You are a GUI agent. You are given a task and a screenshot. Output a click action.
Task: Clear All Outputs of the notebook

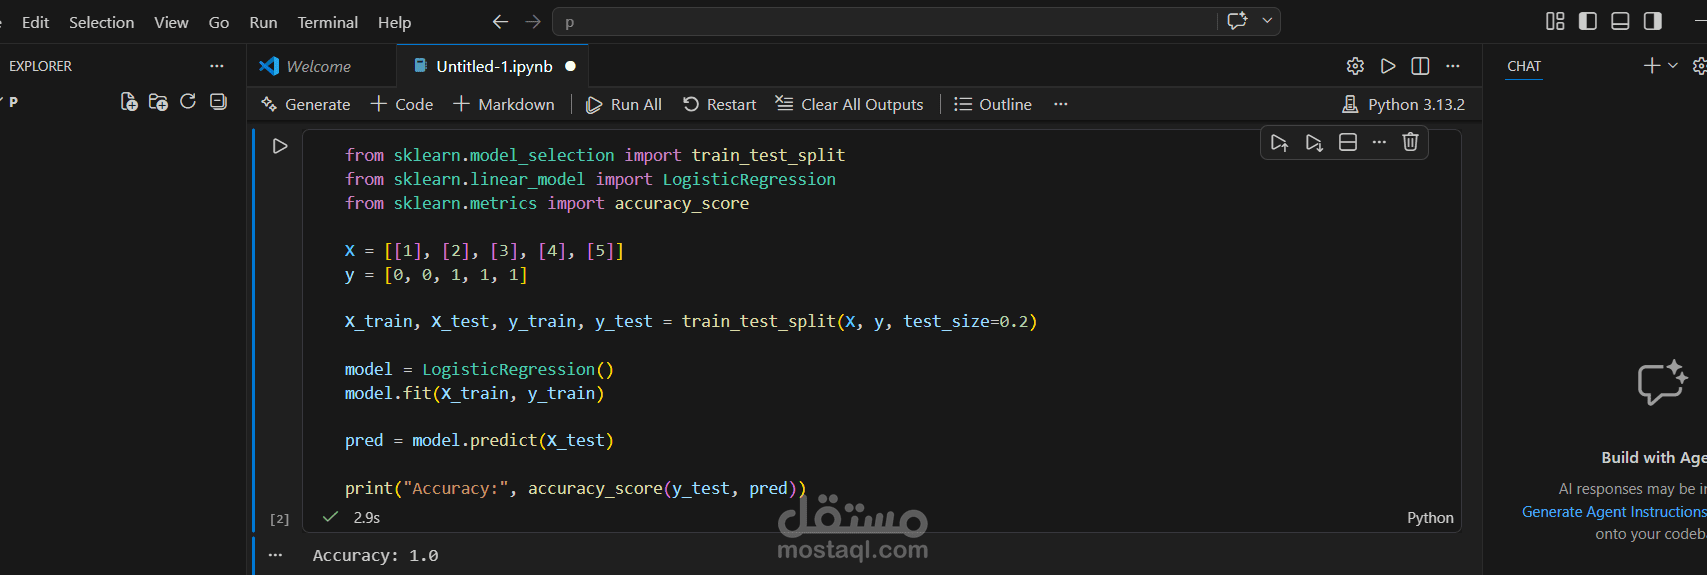coord(850,104)
